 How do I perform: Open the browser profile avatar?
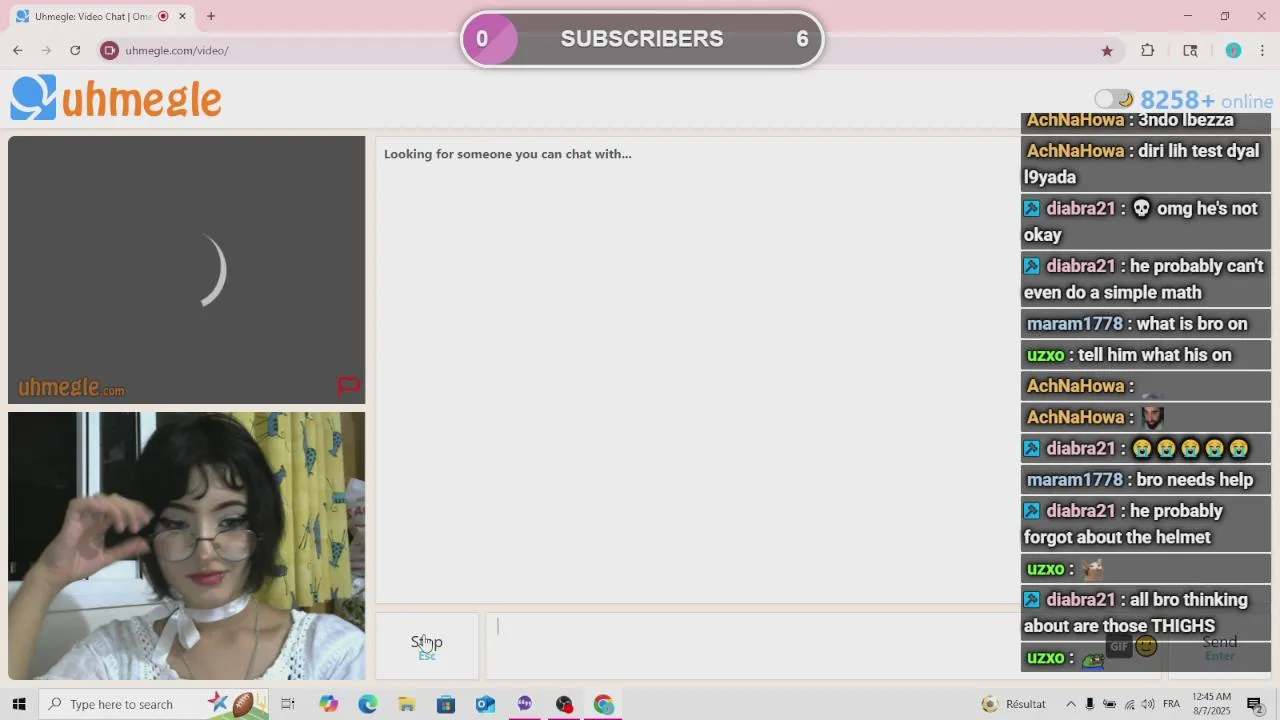click(1233, 50)
